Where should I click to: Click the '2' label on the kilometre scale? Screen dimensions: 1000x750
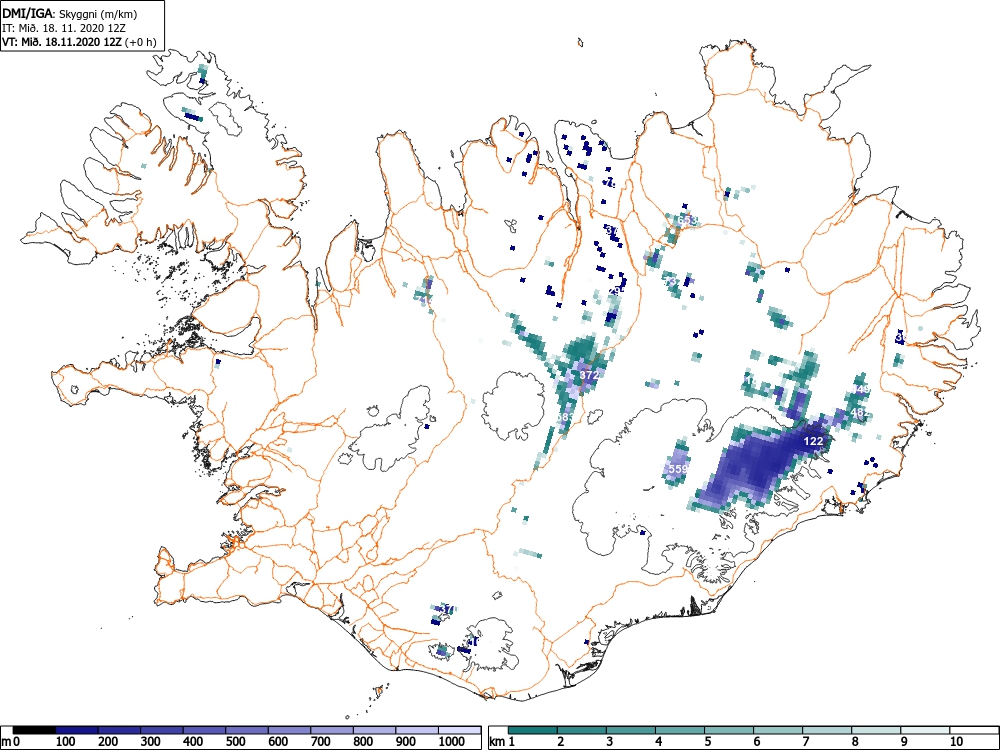560,742
